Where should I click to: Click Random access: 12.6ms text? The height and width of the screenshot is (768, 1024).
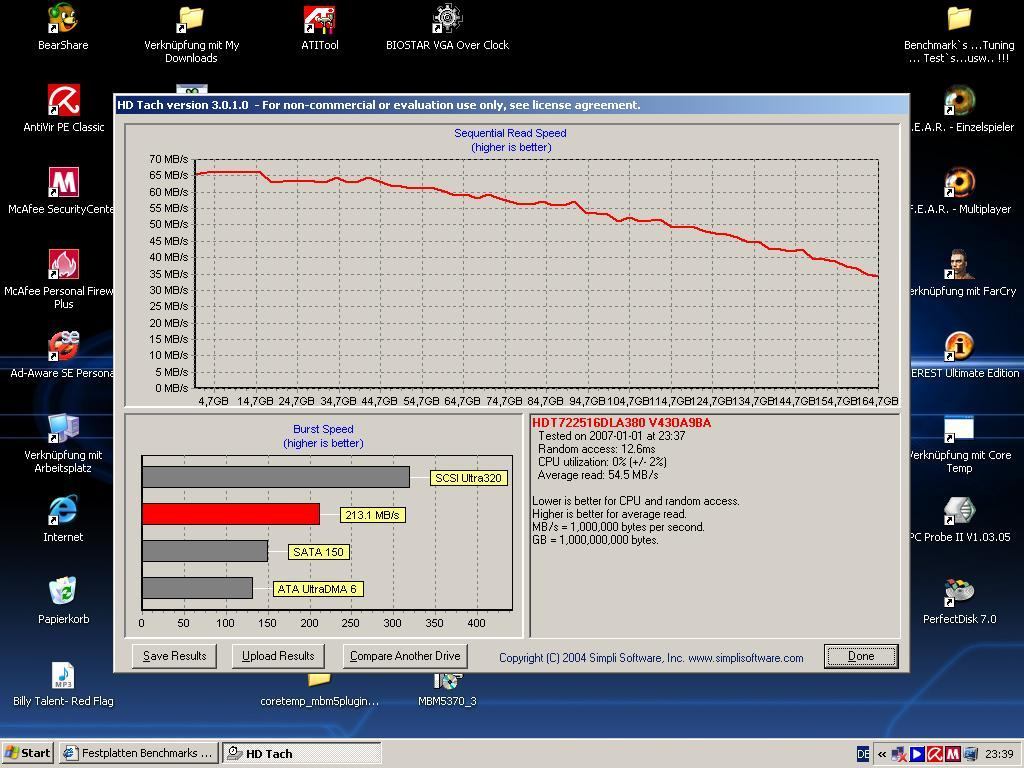click(596, 449)
